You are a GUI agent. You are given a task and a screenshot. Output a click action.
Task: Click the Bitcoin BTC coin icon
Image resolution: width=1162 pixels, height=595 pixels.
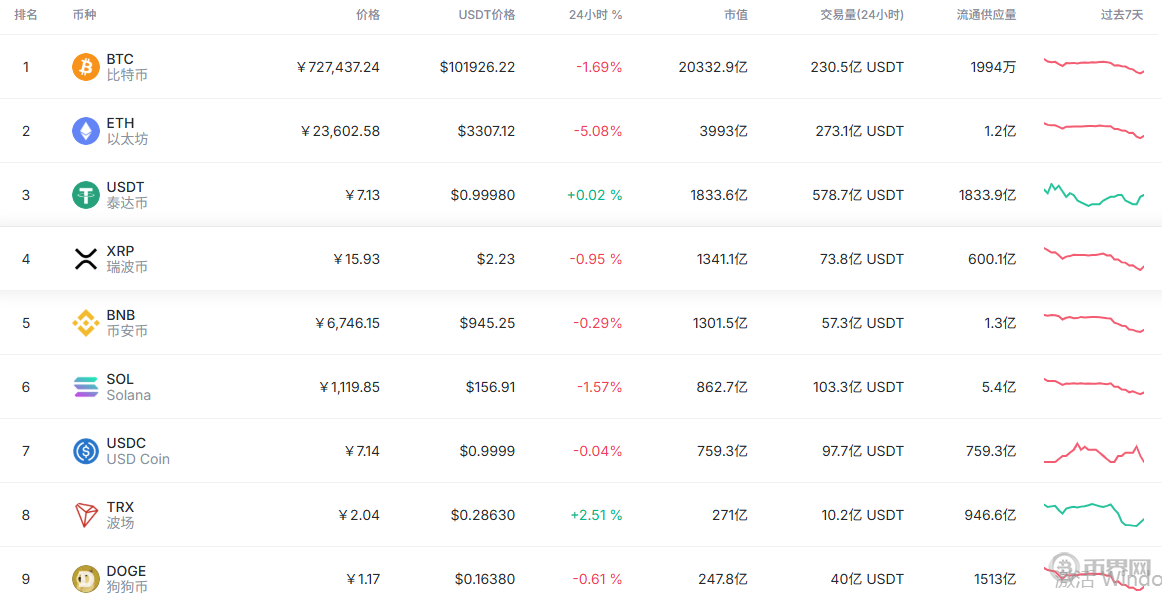pyautogui.click(x=86, y=67)
